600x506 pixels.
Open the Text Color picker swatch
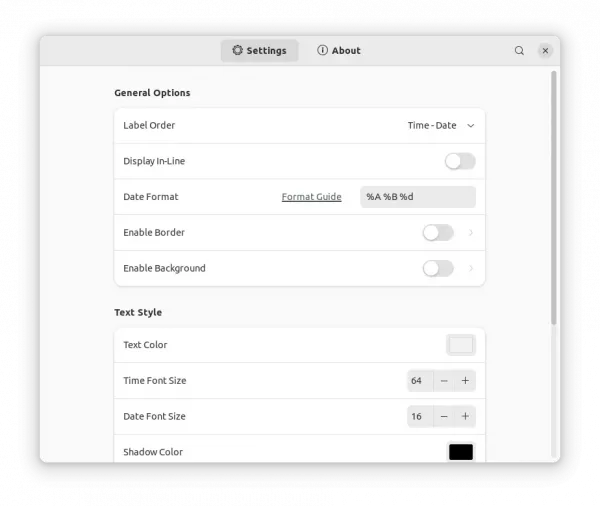(461, 345)
